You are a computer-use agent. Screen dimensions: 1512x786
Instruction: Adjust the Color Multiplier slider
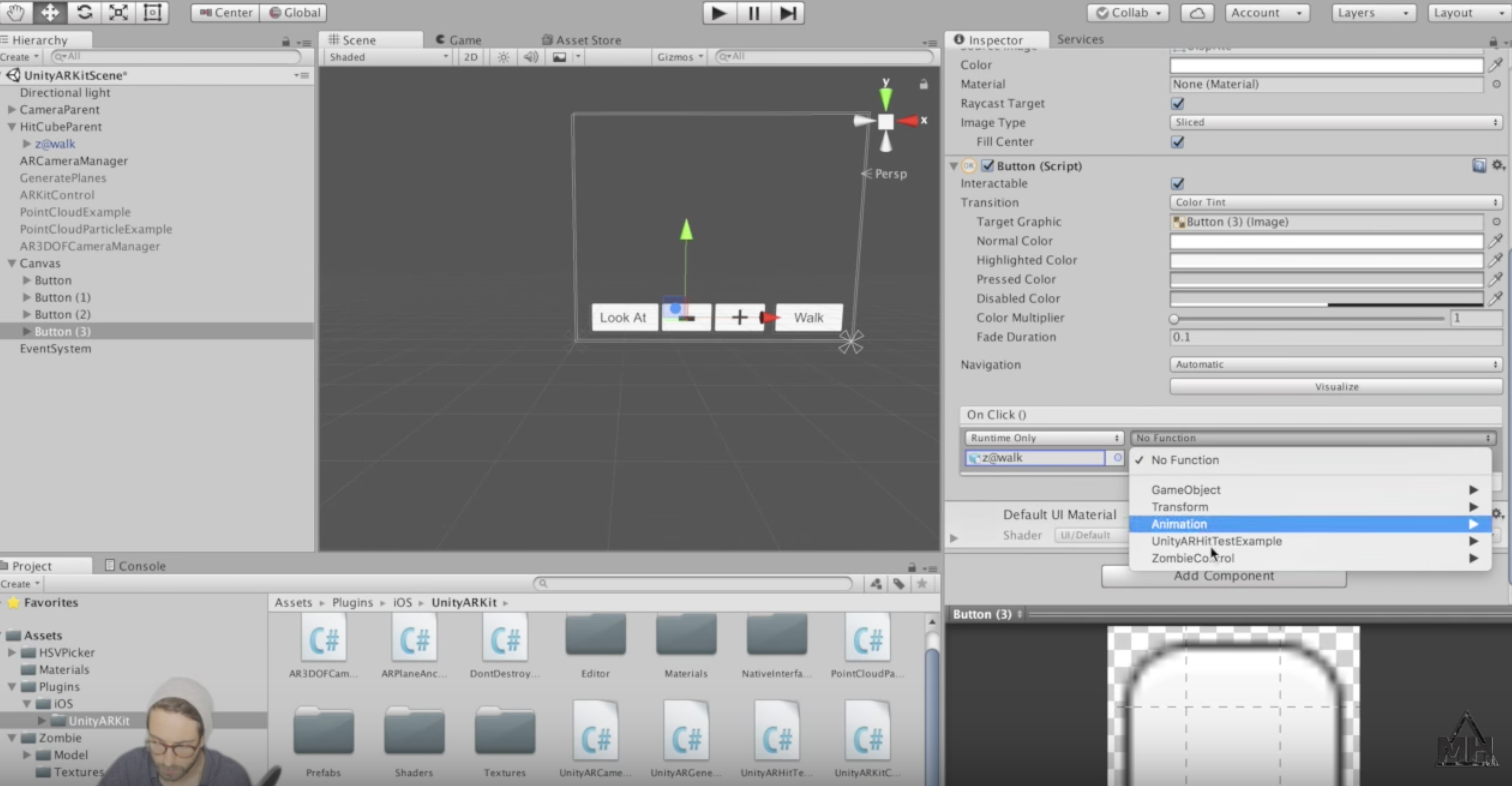[1308, 318]
